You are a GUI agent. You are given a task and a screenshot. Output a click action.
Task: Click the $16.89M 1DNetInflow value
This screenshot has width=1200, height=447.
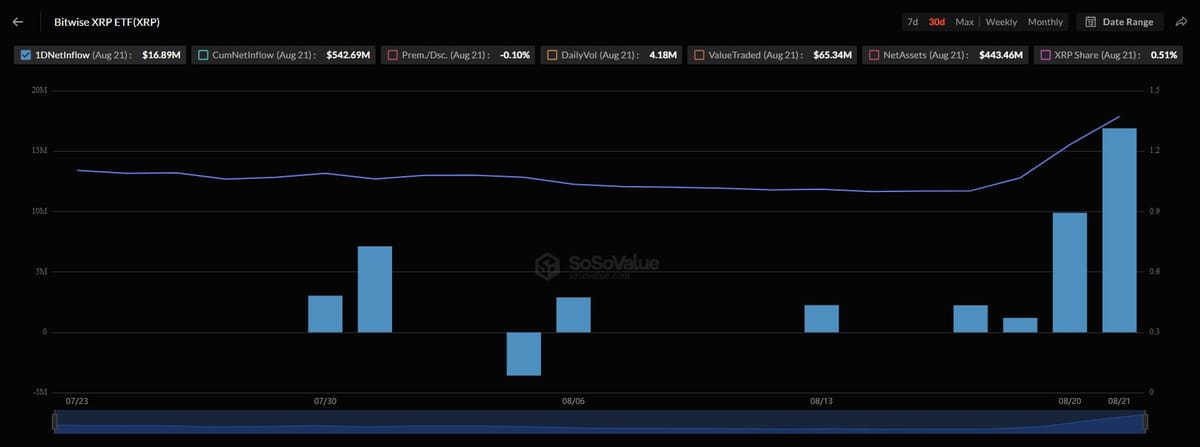pos(160,55)
